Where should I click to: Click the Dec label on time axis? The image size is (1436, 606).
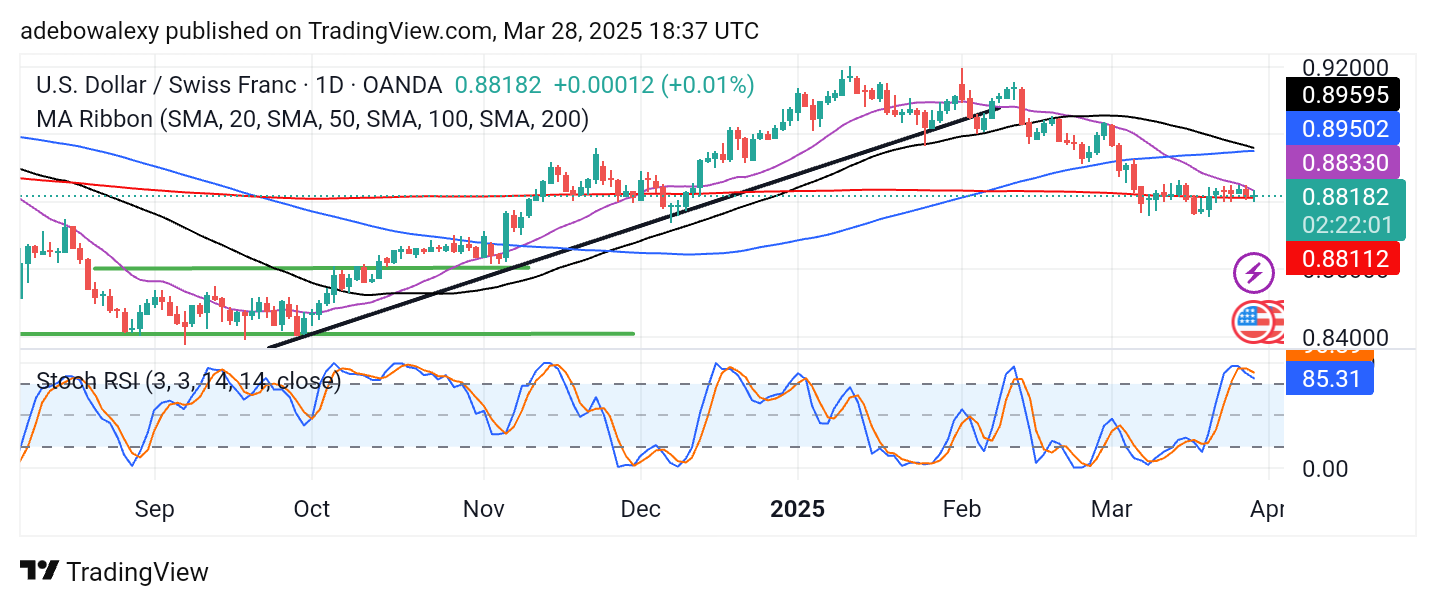click(640, 509)
